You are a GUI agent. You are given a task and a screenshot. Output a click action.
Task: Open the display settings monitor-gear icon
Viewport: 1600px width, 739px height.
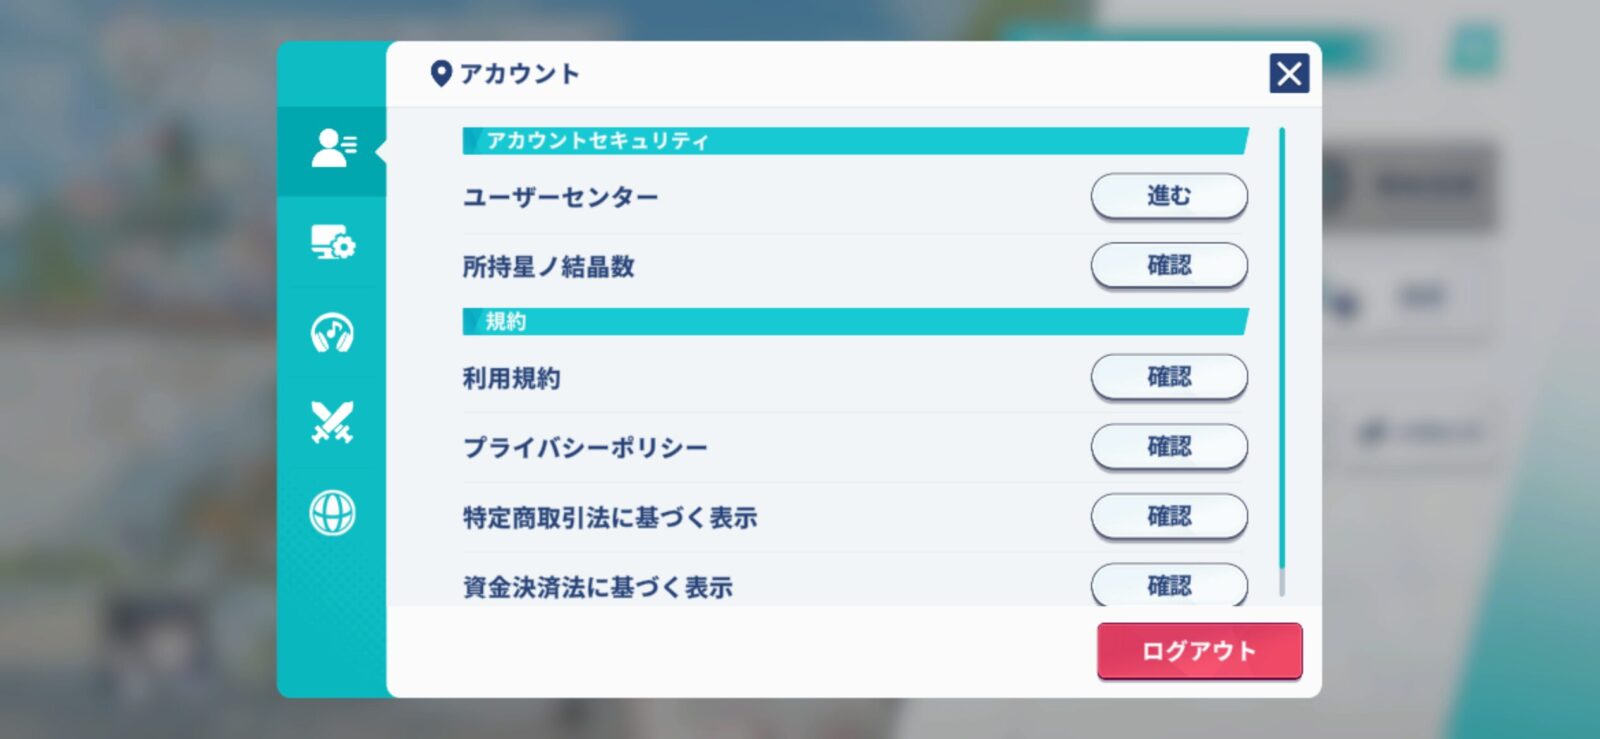coord(332,242)
